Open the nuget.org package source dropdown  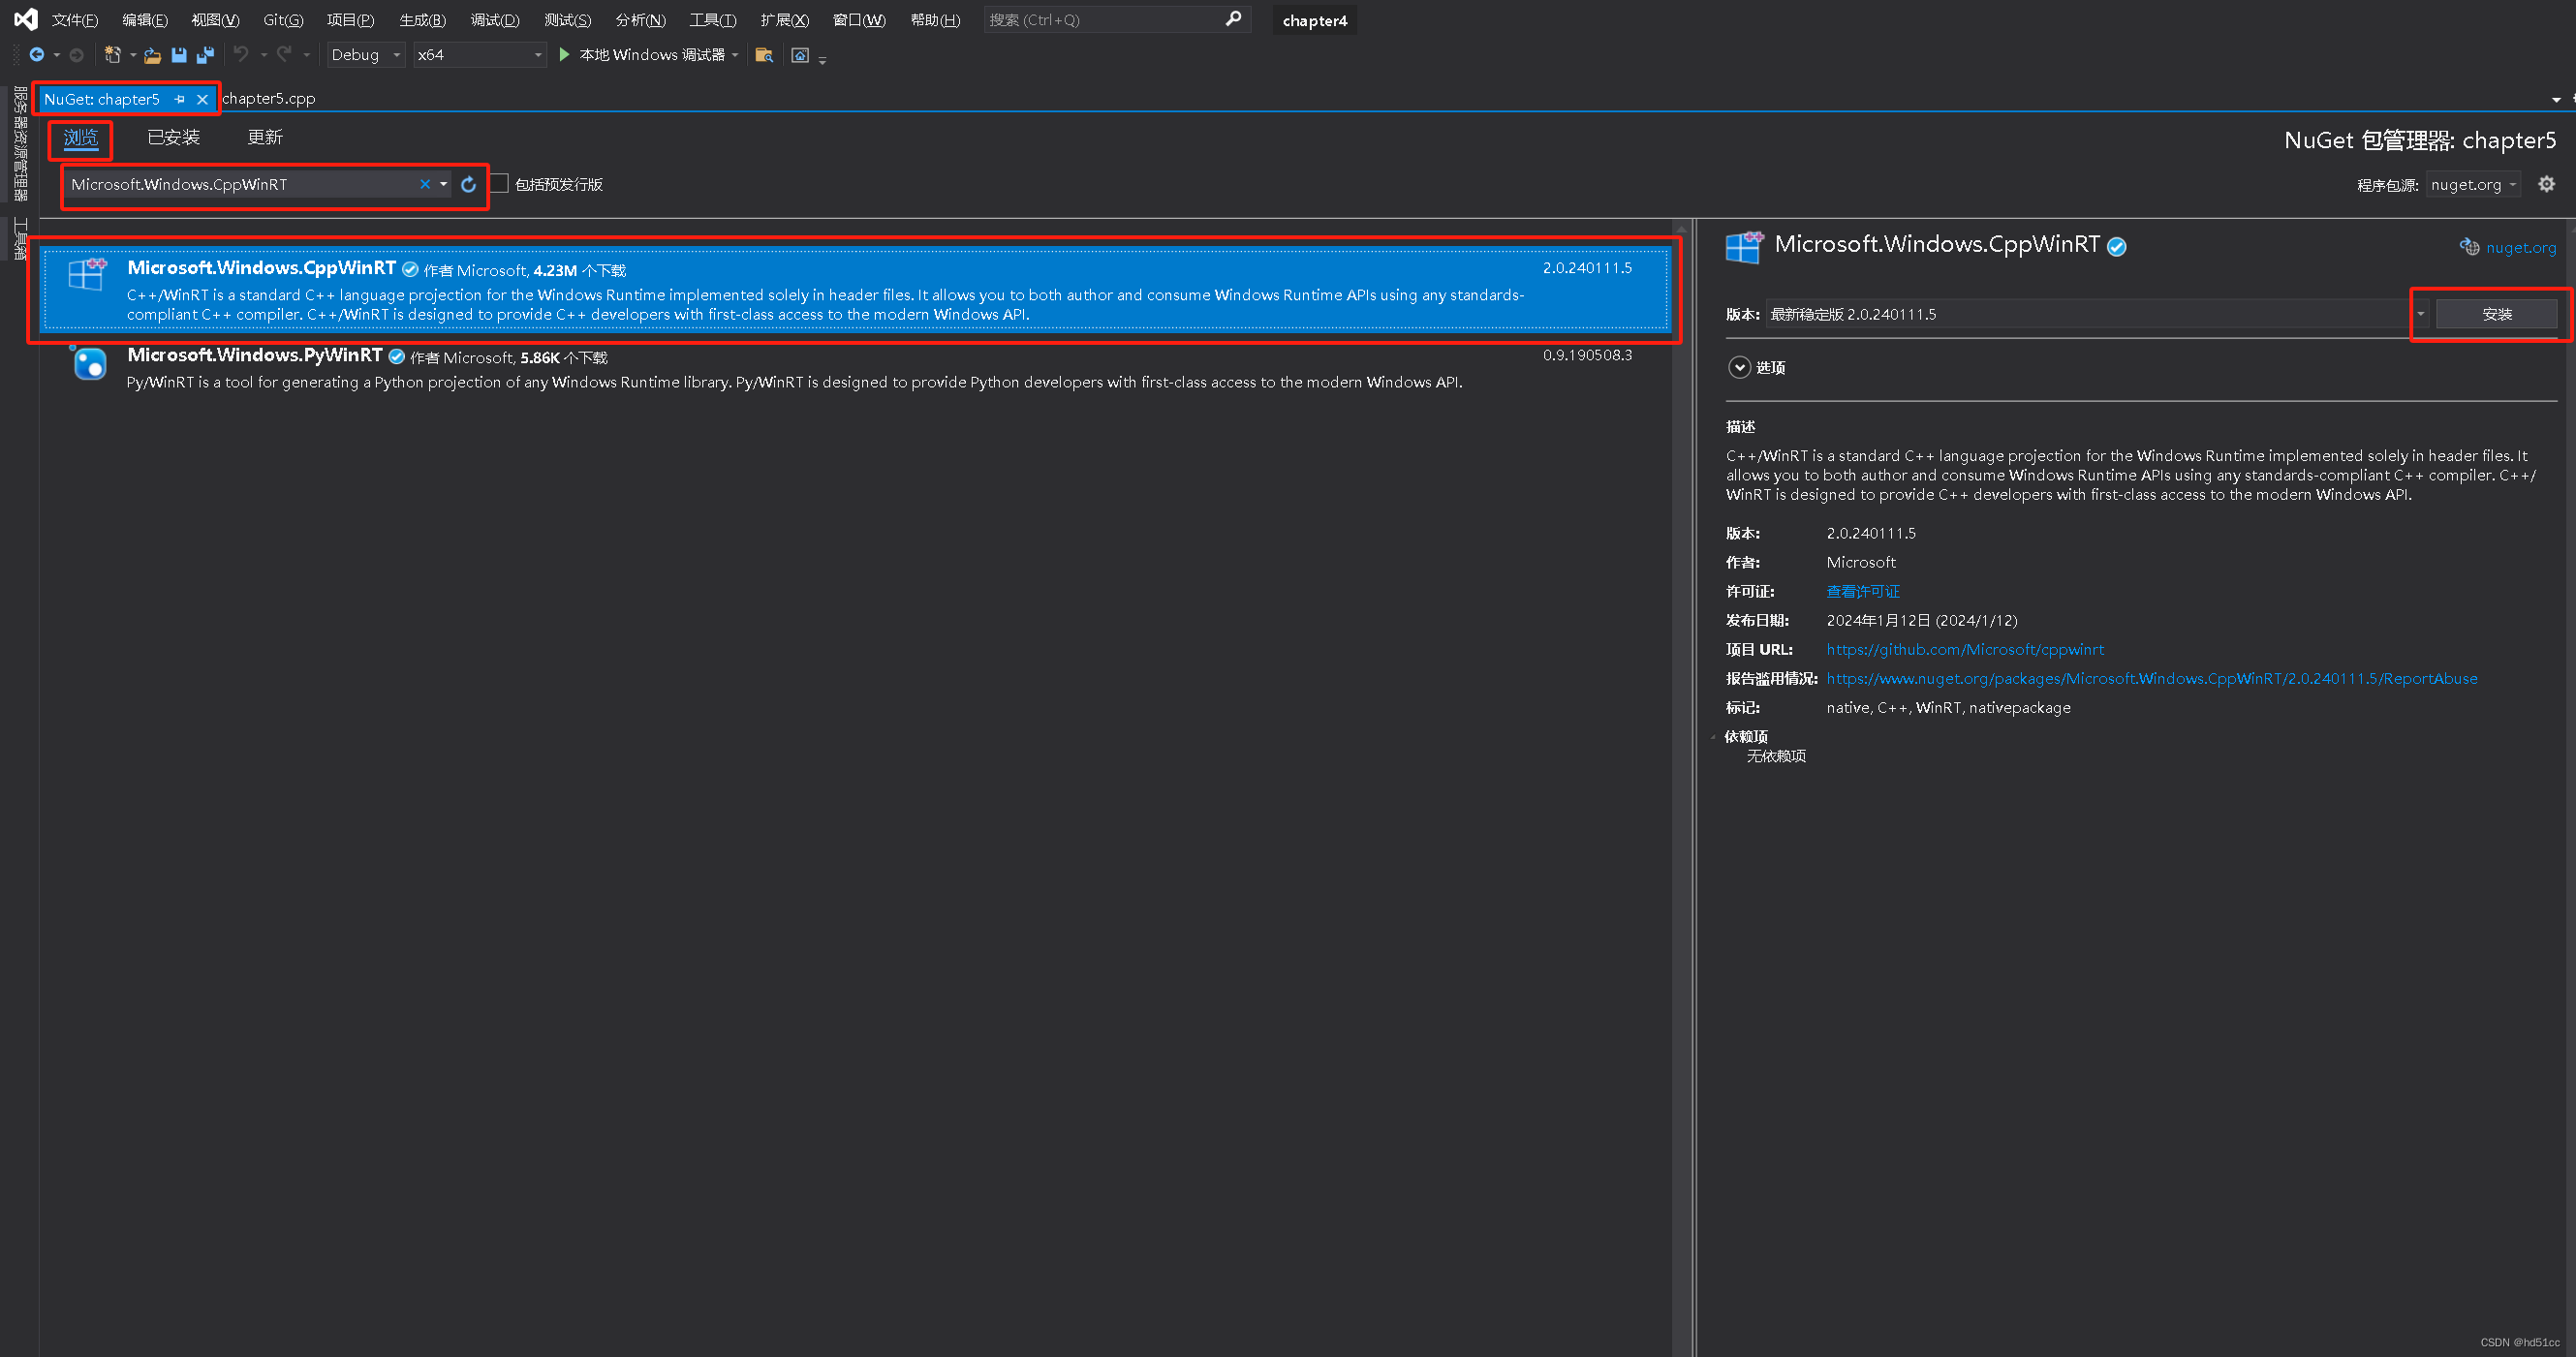(2474, 184)
